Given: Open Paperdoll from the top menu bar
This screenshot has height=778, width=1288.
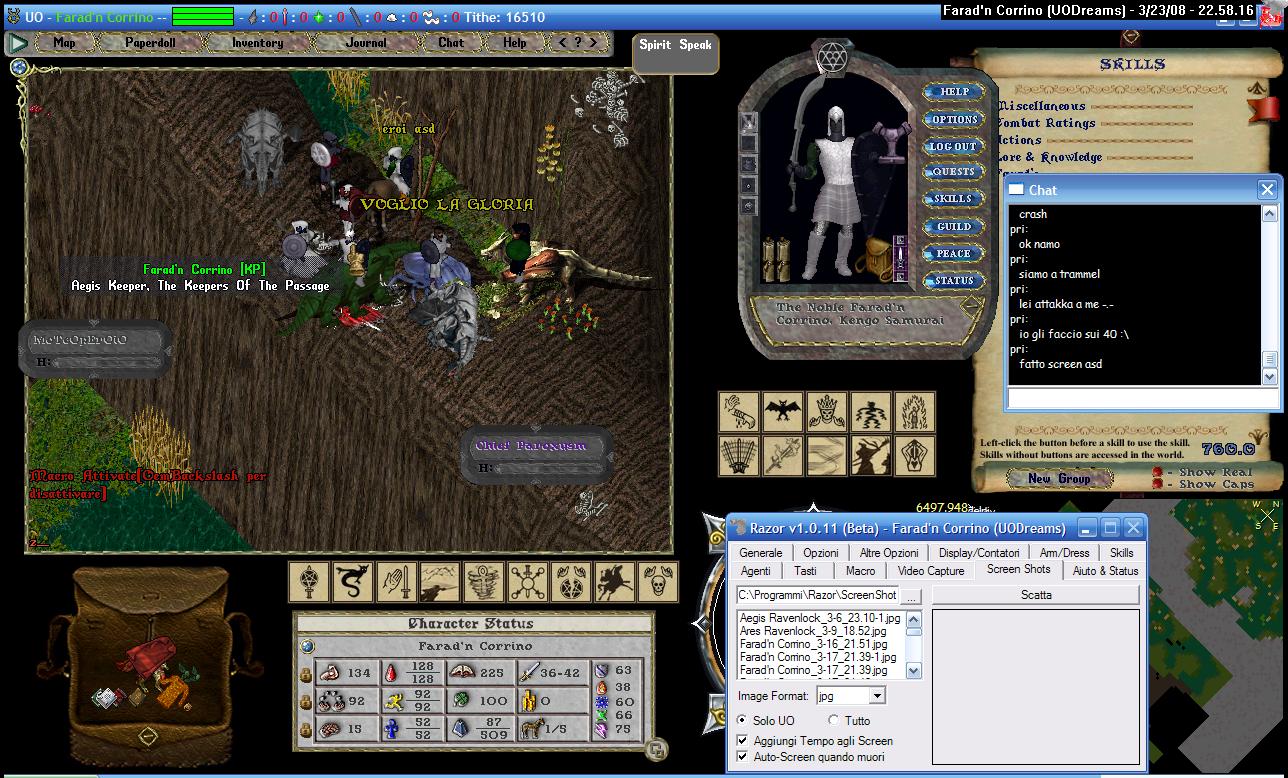Looking at the screenshot, I should pos(149,43).
